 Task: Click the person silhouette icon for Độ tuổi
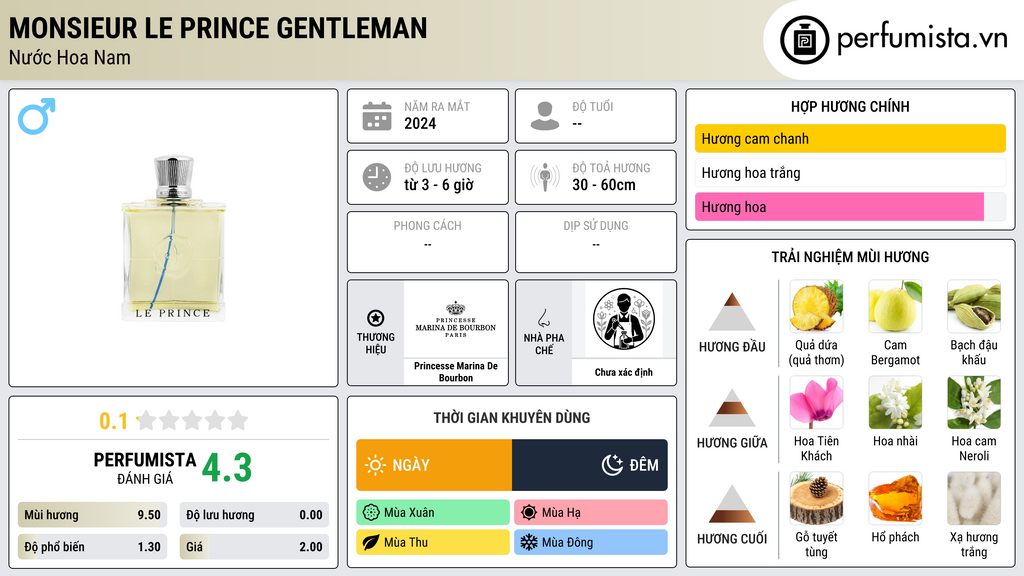point(545,116)
